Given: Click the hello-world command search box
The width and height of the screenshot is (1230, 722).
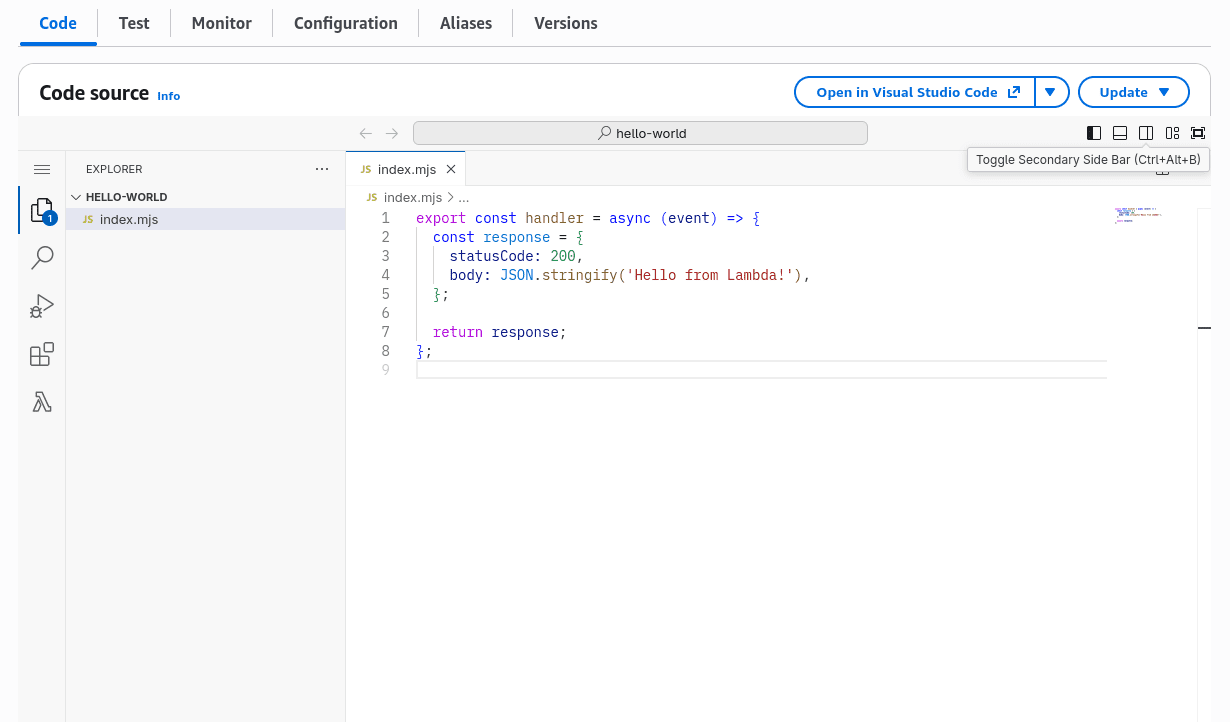Looking at the screenshot, I should [640, 133].
